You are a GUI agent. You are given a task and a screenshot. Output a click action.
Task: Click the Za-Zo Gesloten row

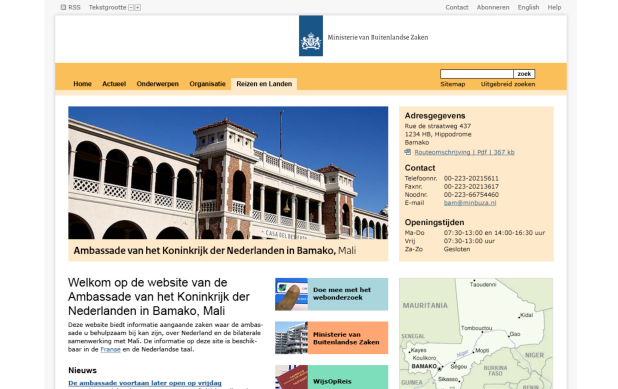coord(437,249)
